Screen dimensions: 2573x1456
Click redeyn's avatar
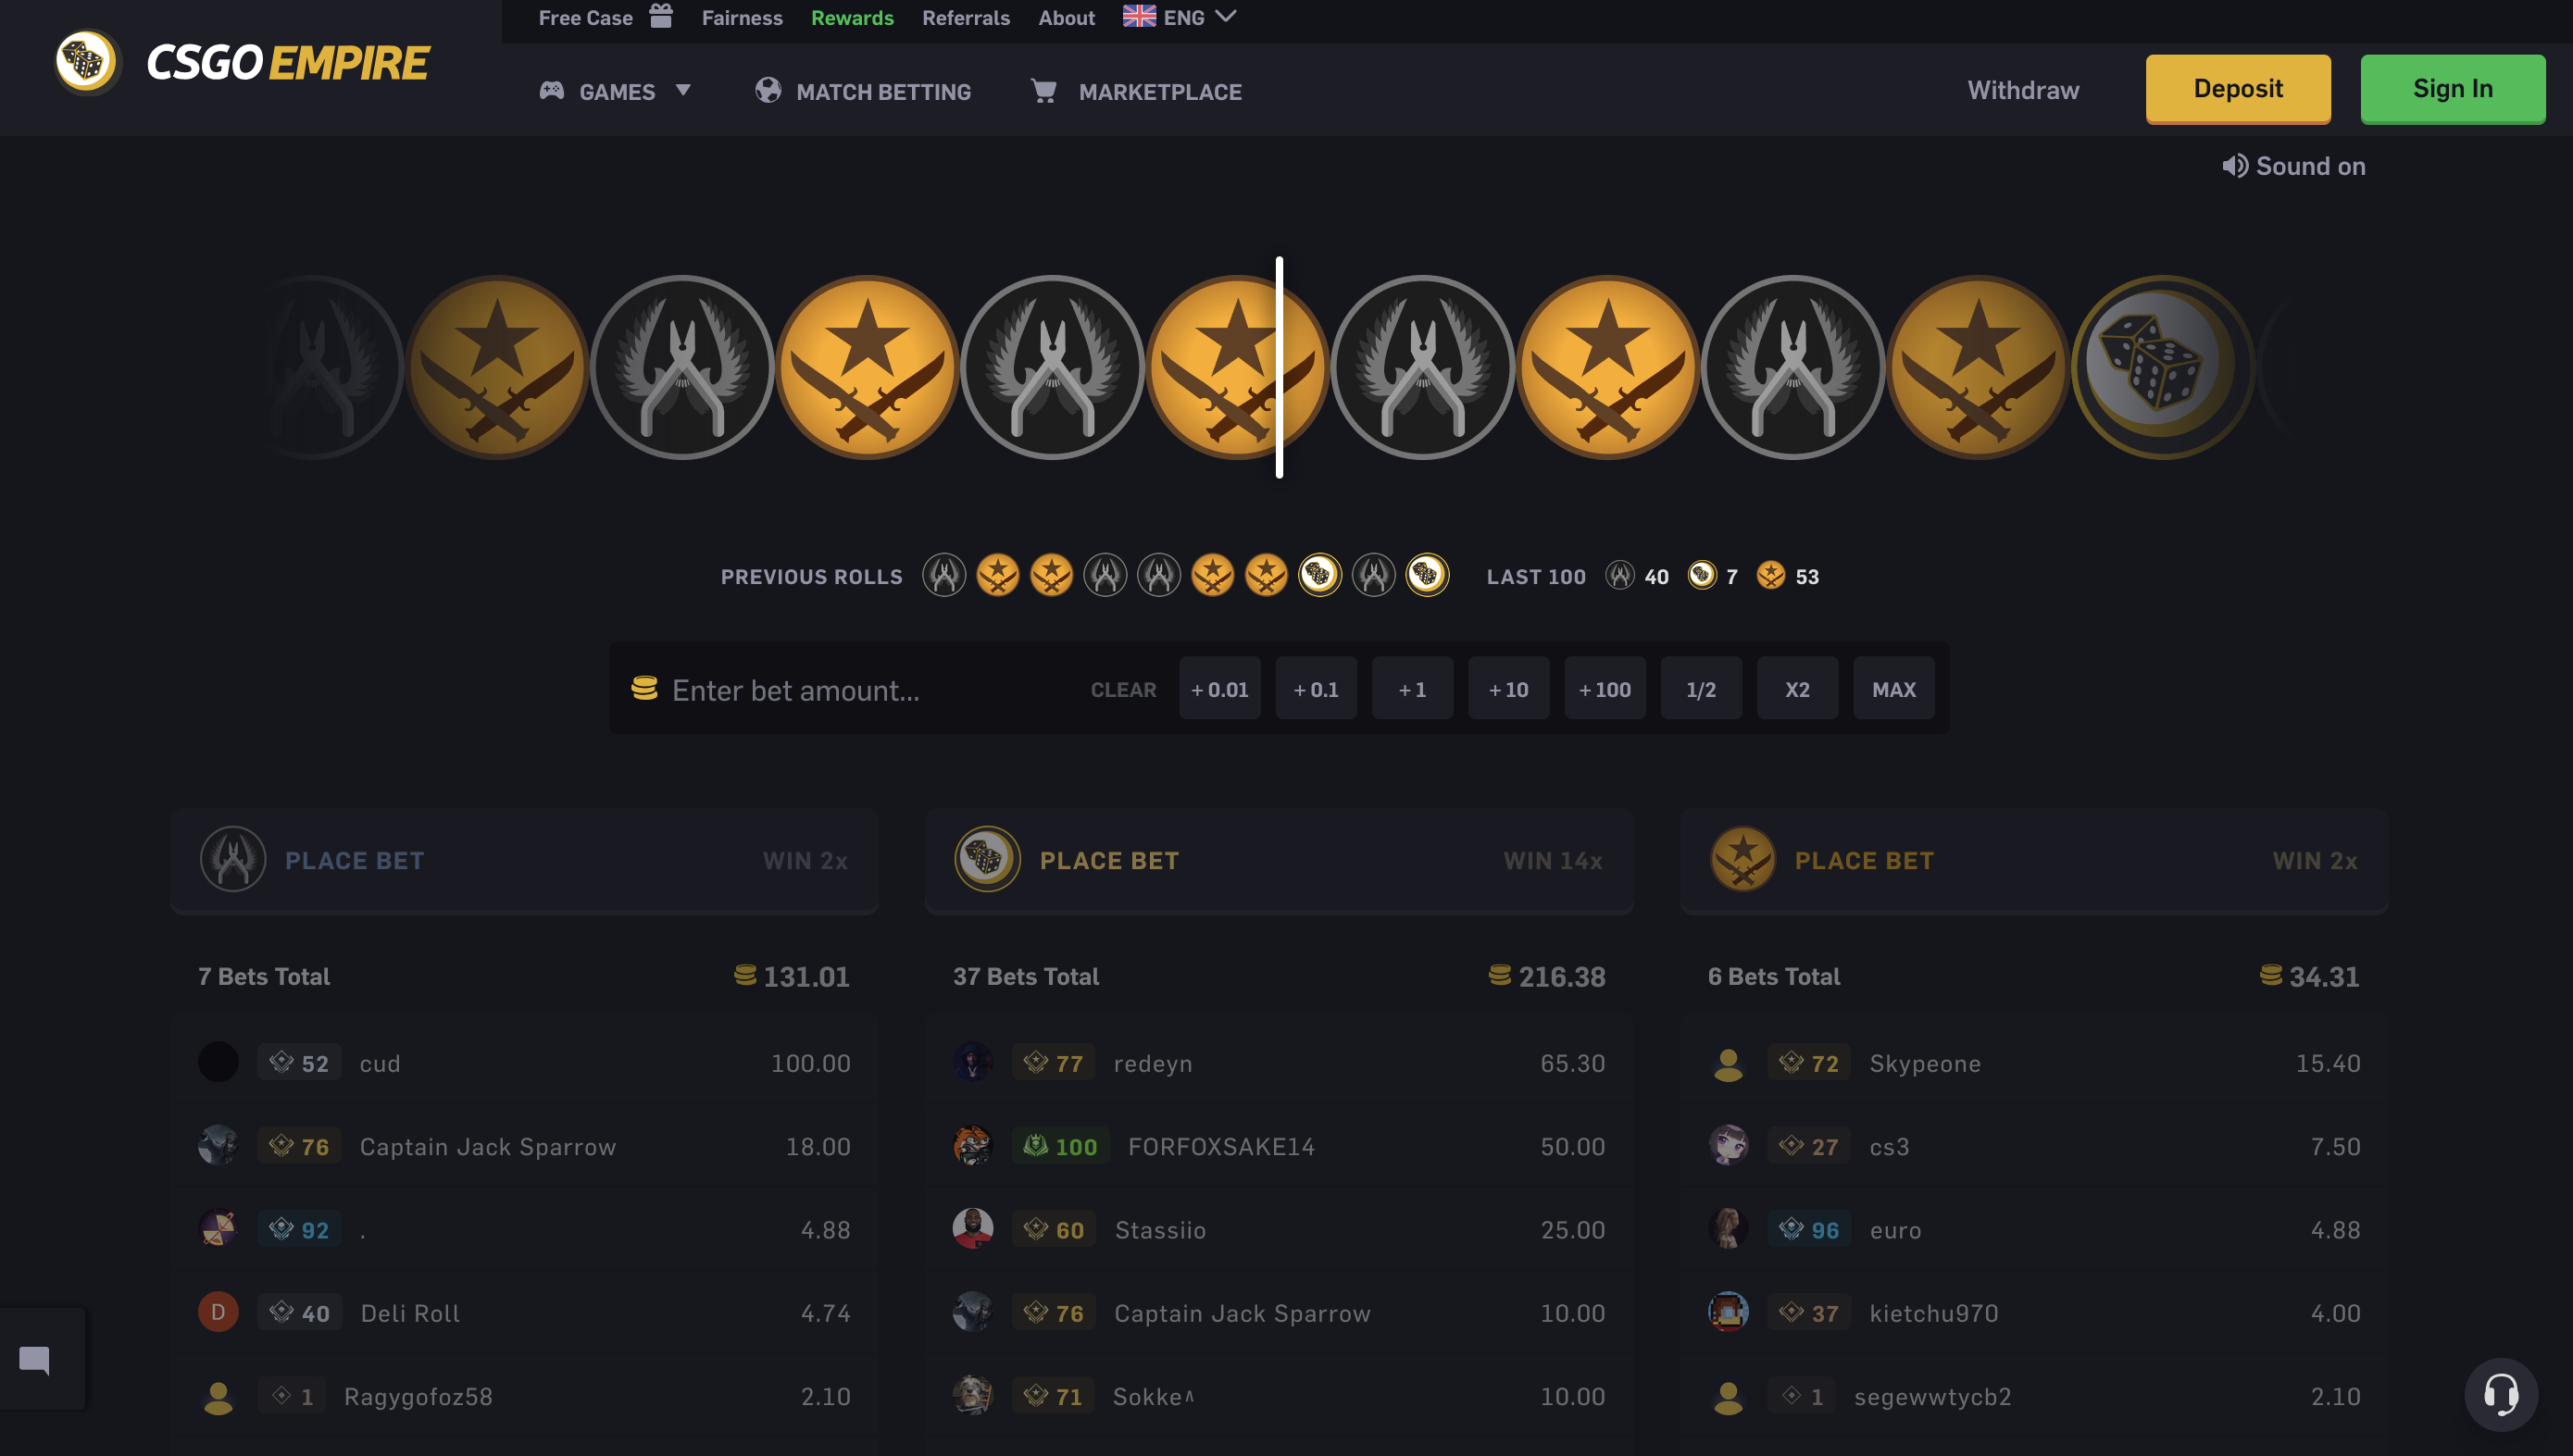pyautogui.click(x=973, y=1062)
